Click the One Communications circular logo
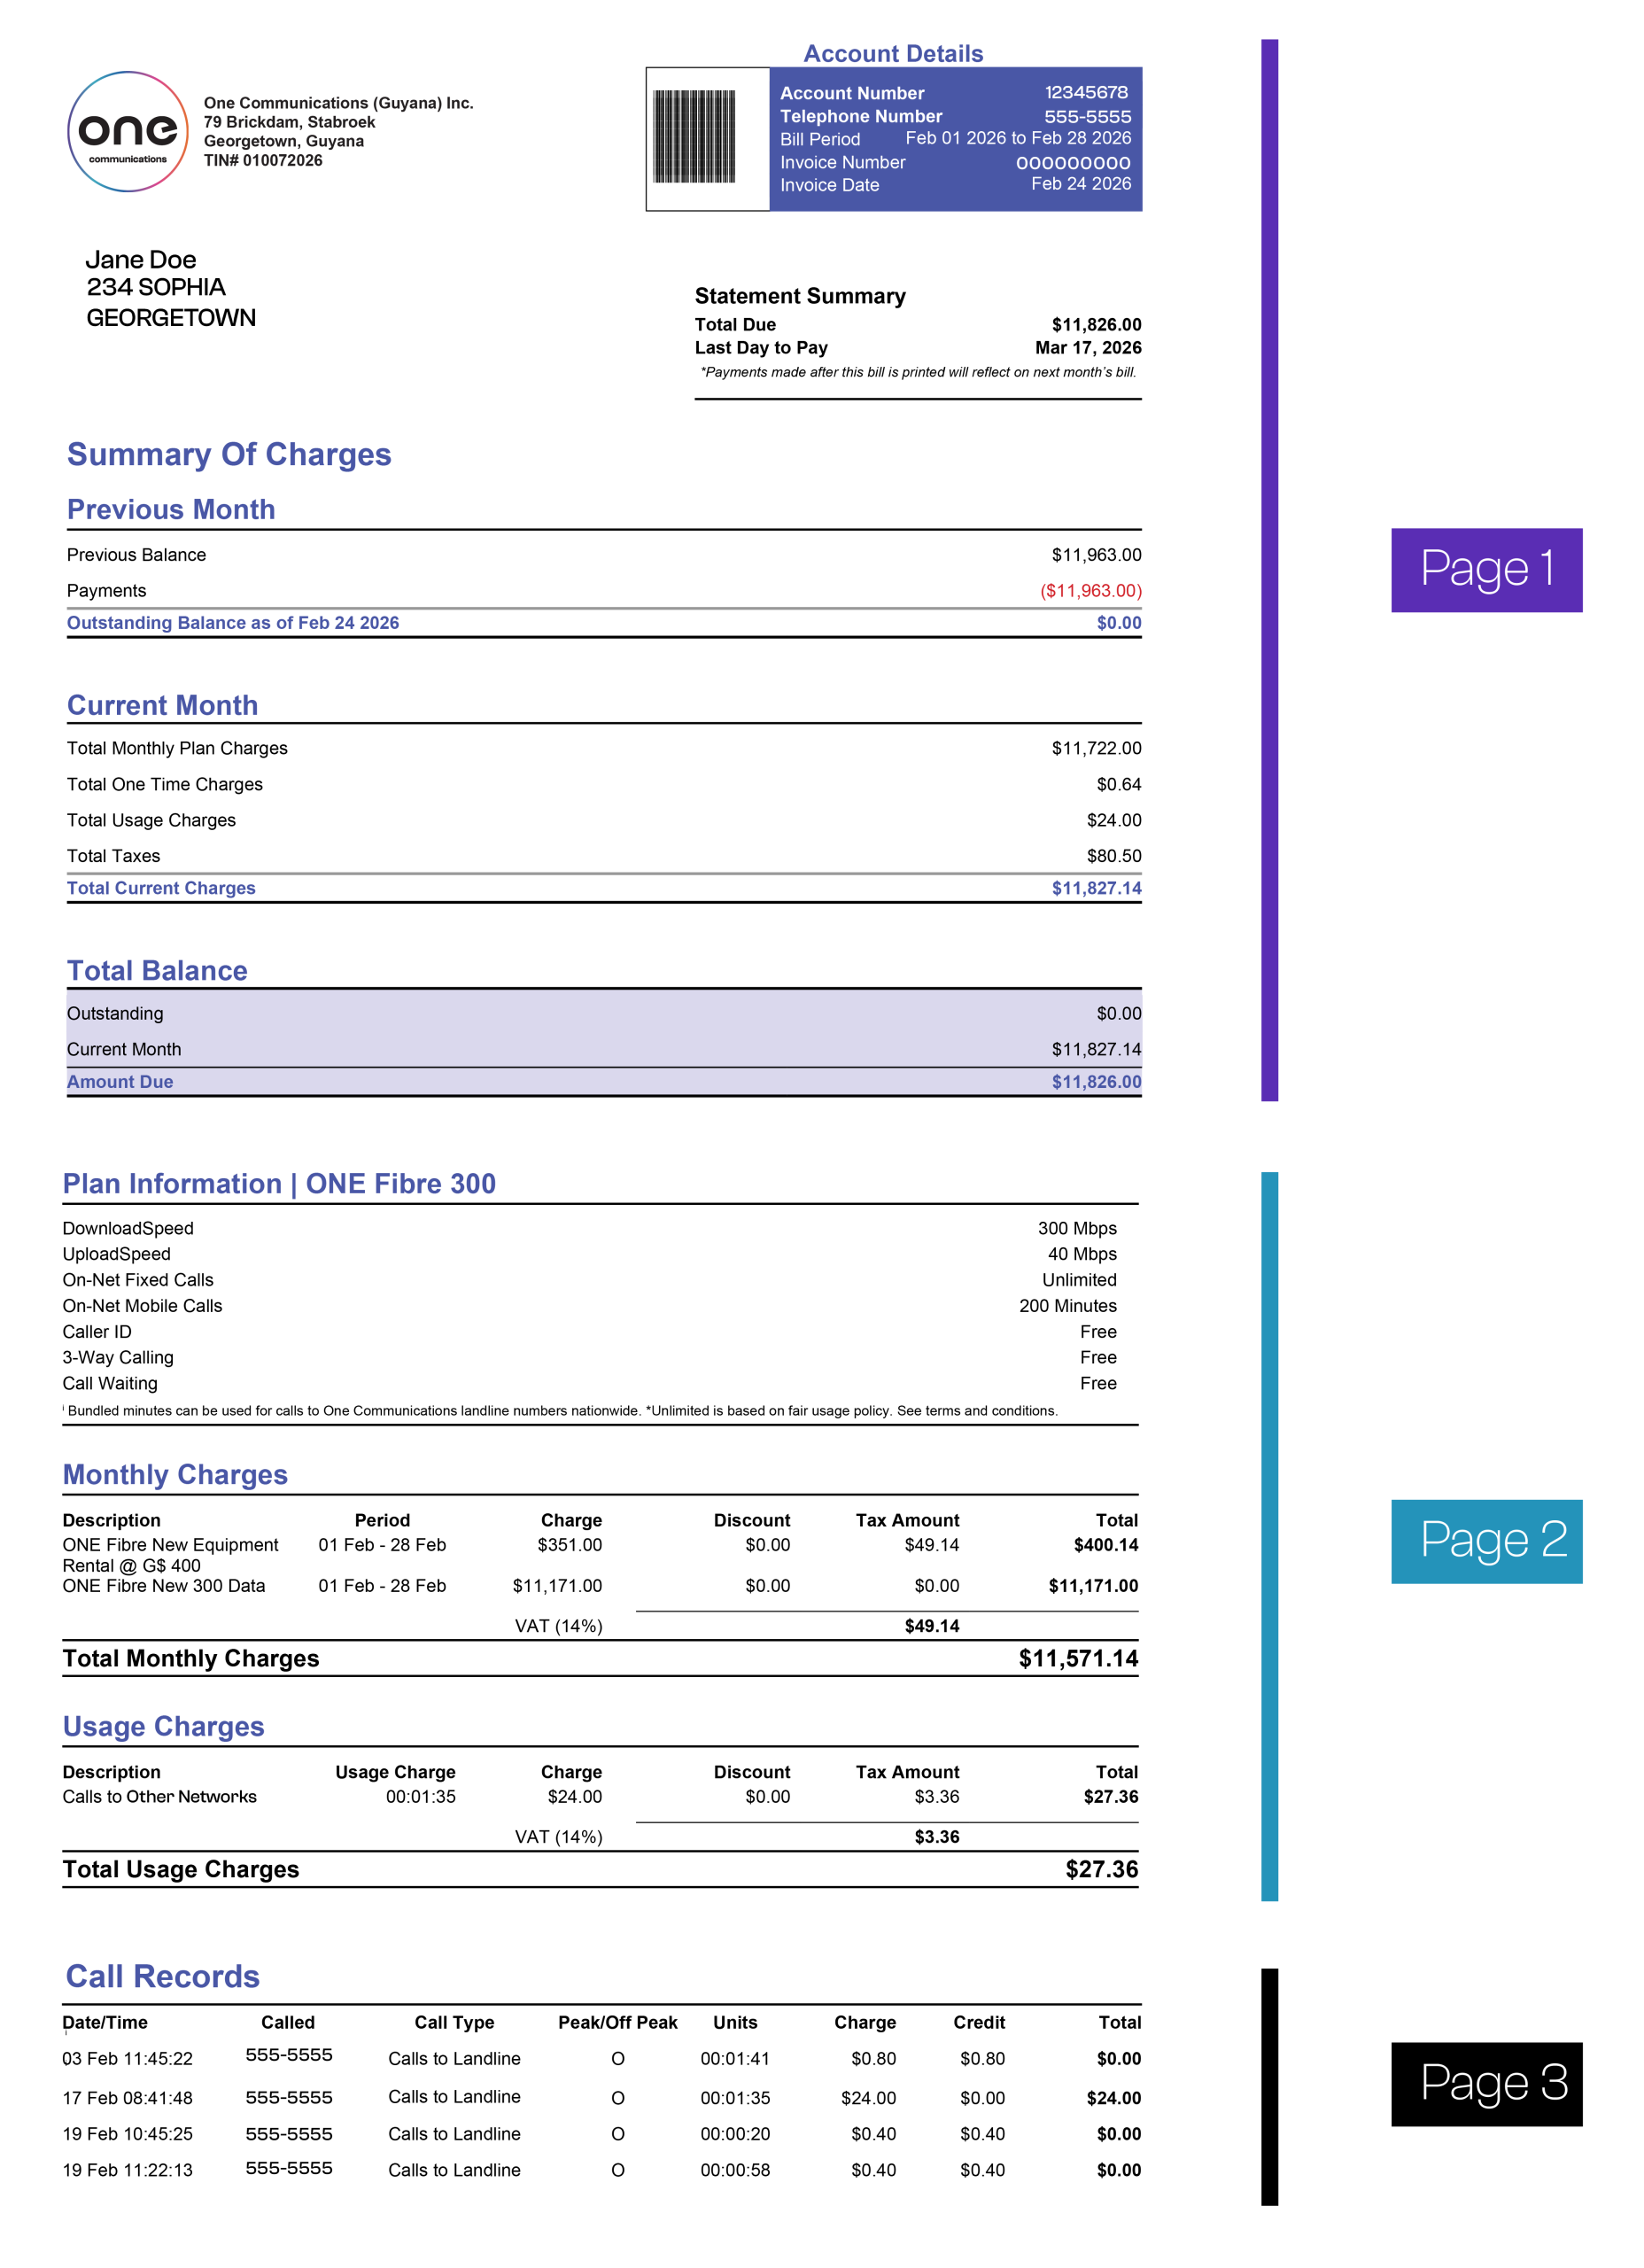1644x2268 pixels. coord(127,131)
